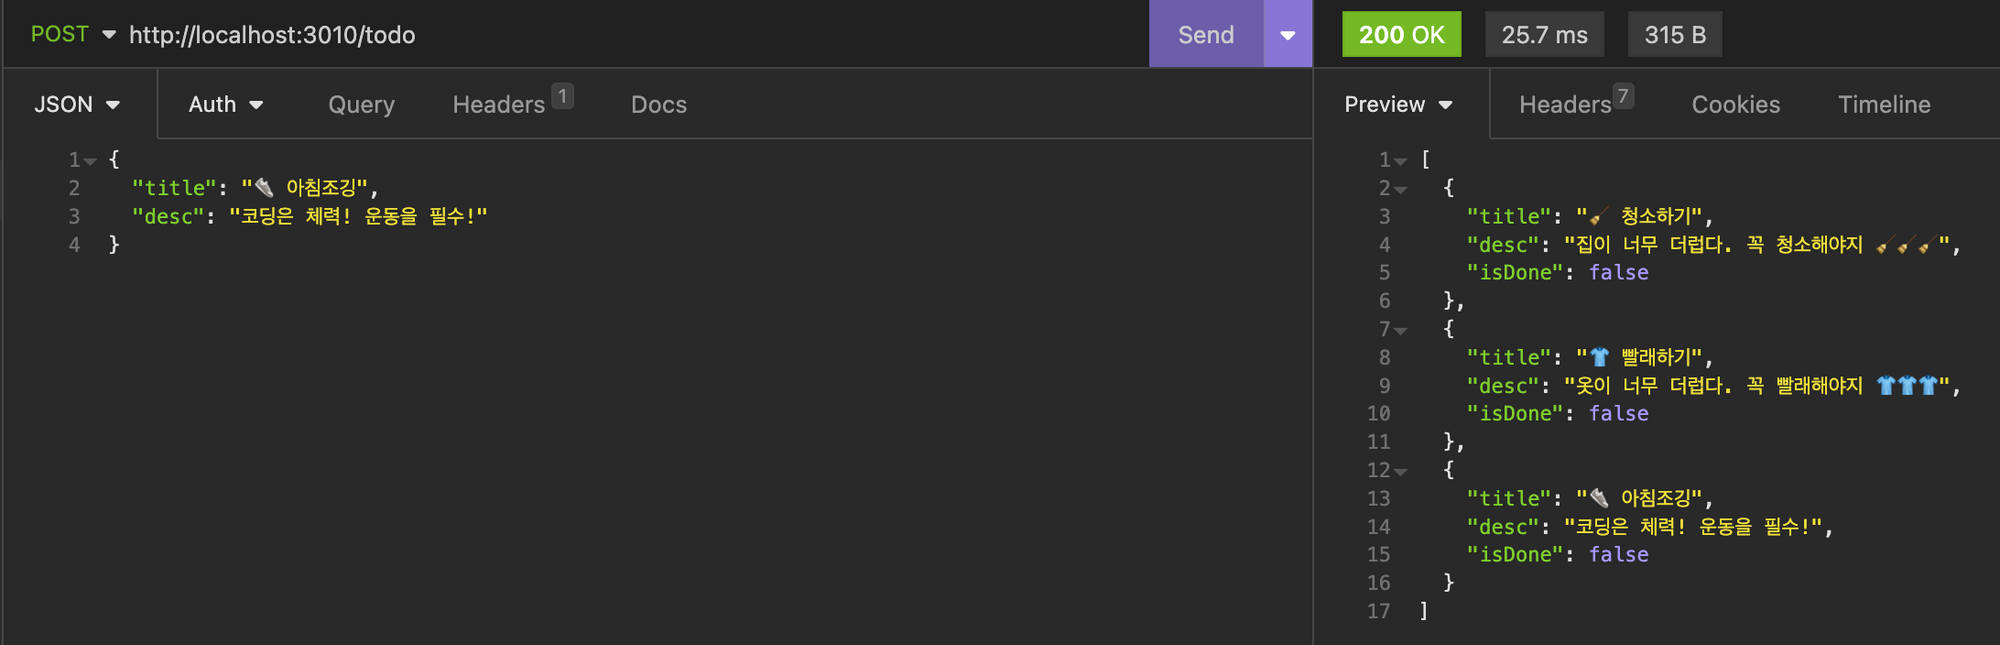Click the 25.7 ms response time tag
The image size is (2000, 645).
click(1544, 34)
